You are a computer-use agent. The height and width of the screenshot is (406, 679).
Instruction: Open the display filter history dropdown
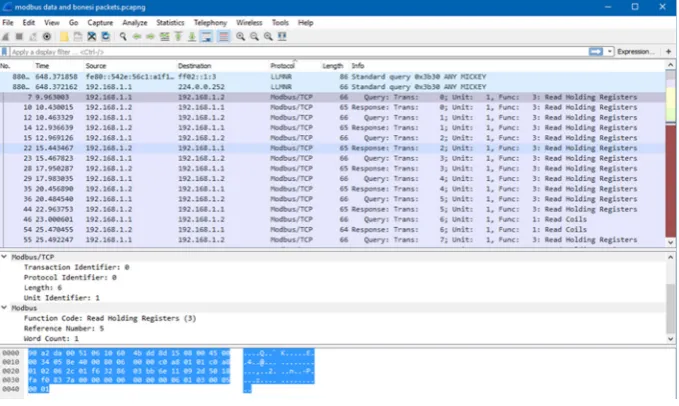tap(610, 52)
